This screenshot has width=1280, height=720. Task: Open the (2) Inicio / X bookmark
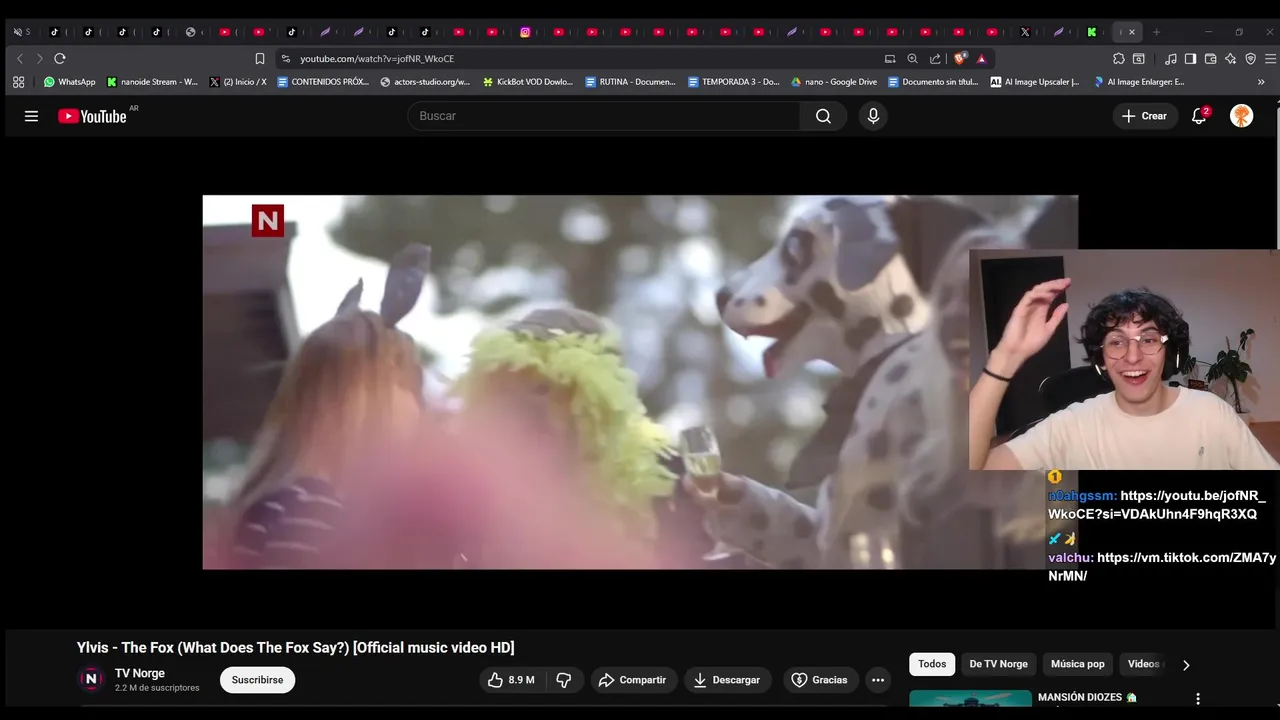coord(238,82)
